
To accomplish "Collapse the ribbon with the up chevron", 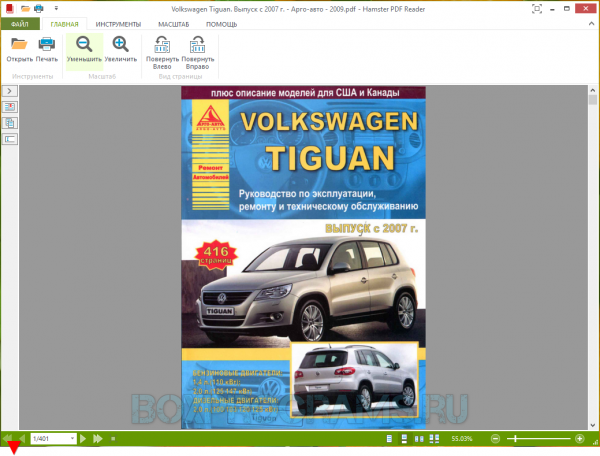I will pyautogui.click(x=591, y=24).
